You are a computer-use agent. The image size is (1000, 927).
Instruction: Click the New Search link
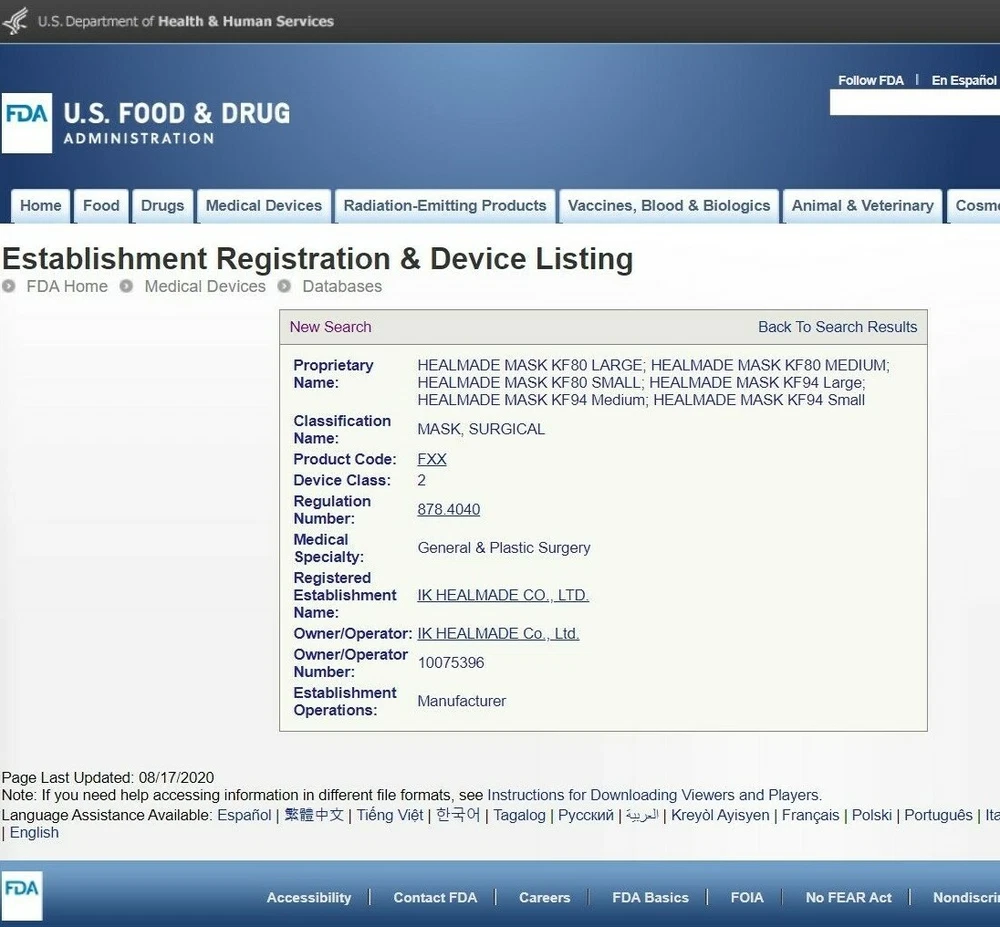tap(330, 327)
